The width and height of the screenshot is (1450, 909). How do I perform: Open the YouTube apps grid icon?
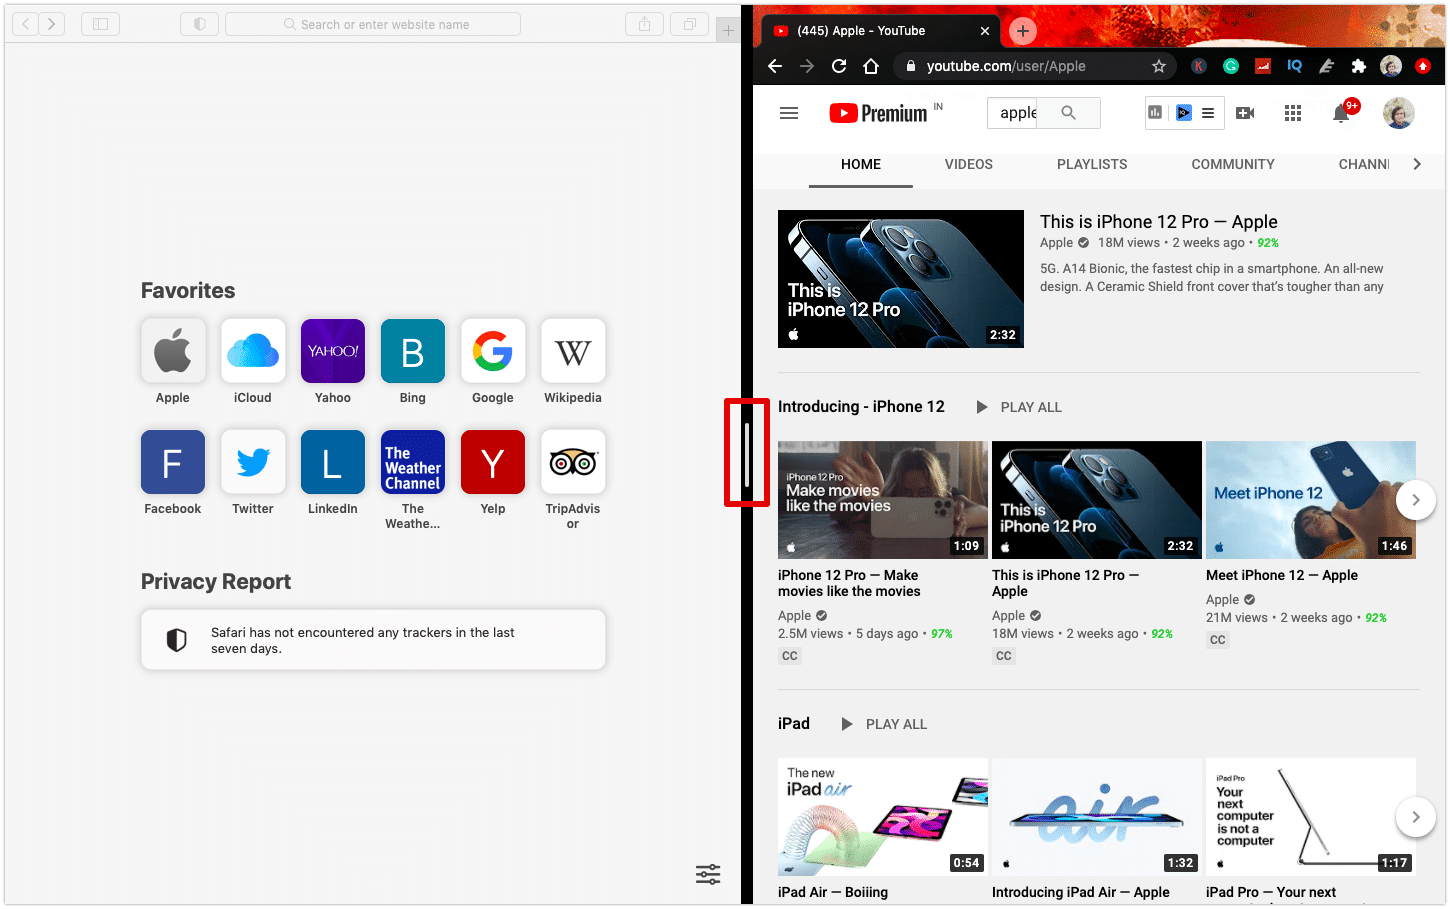(x=1293, y=113)
